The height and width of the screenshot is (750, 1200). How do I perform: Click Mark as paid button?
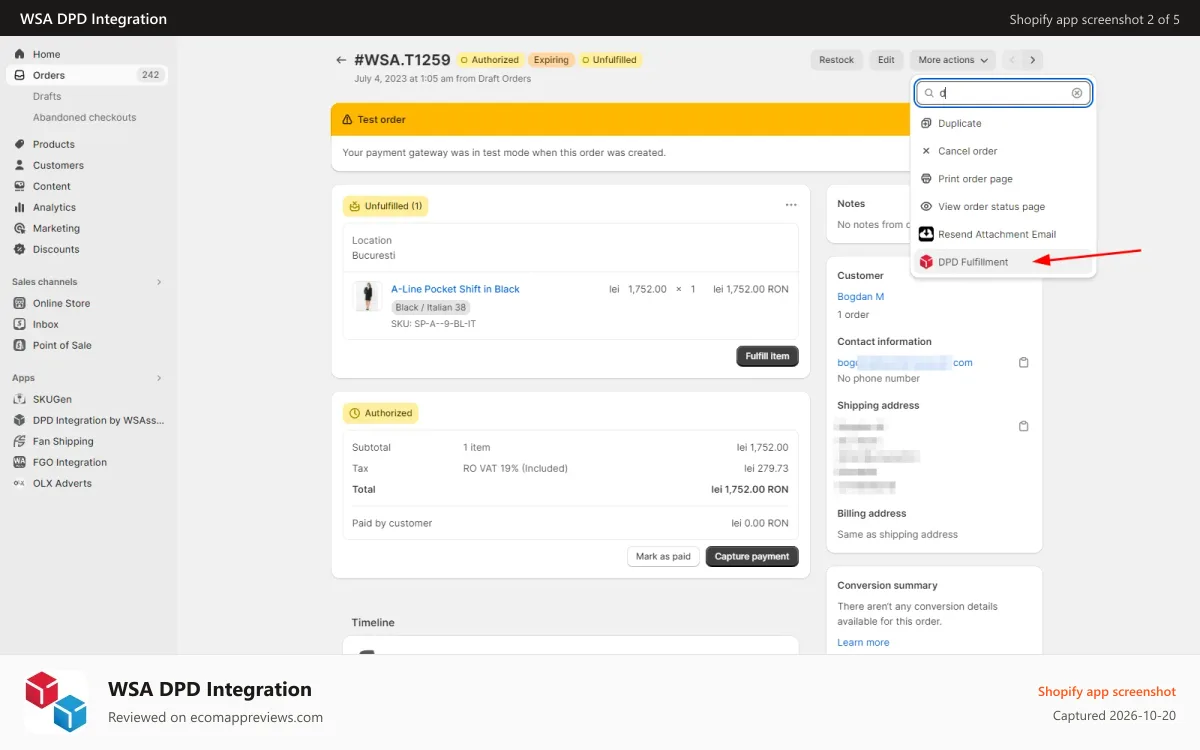click(x=663, y=557)
